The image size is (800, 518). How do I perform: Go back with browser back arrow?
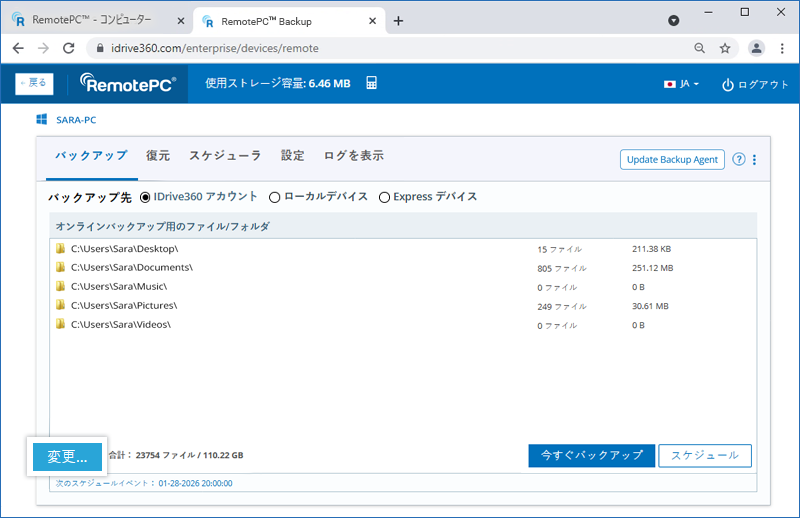[x=18, y=48]
